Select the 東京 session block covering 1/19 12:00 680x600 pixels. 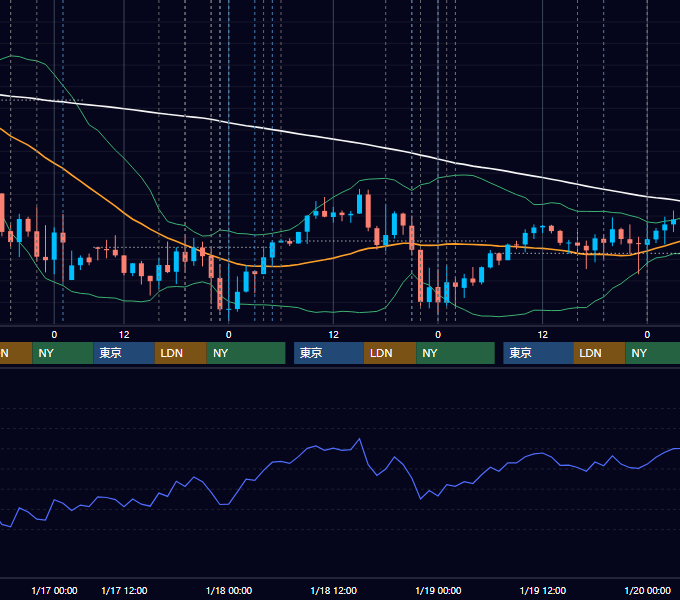538,353
